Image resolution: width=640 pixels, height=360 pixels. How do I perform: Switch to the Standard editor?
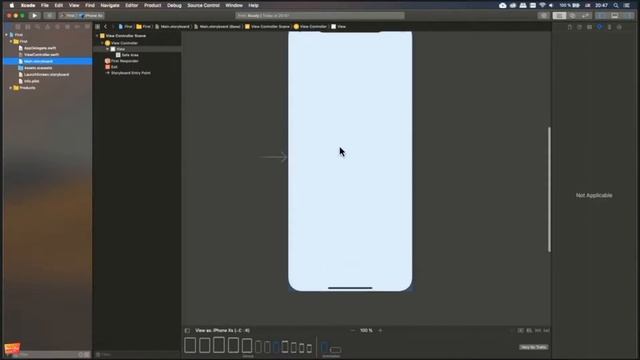pos(559,16)
